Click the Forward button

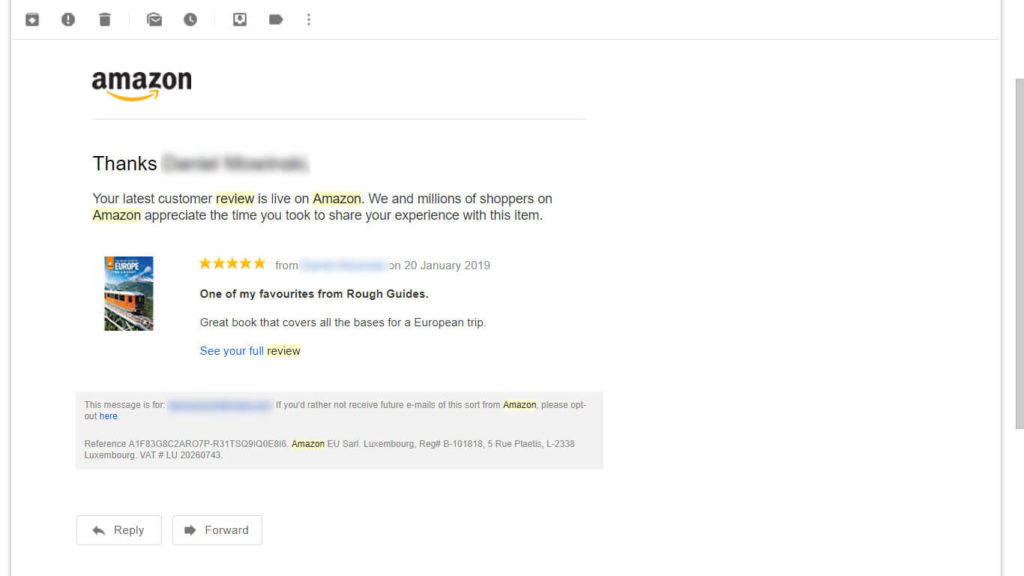[217, 530]
